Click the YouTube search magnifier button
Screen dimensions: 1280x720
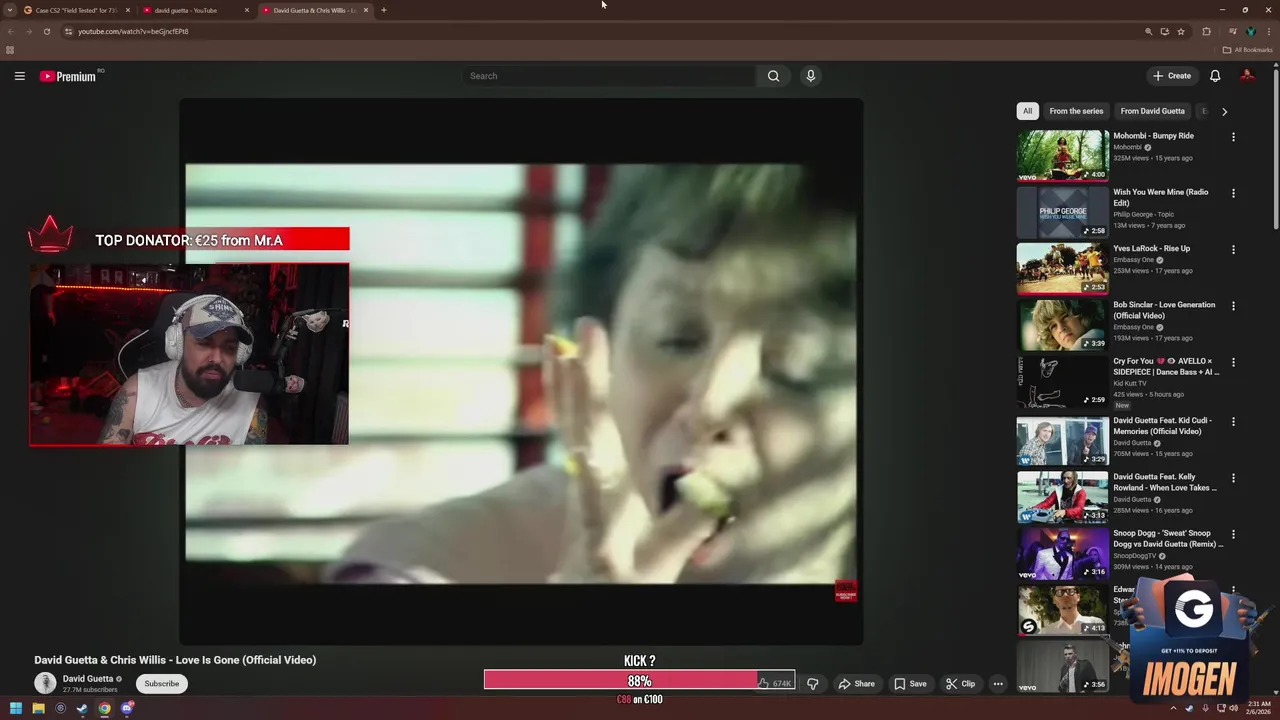pyautogui.click(x=773, y=76)
